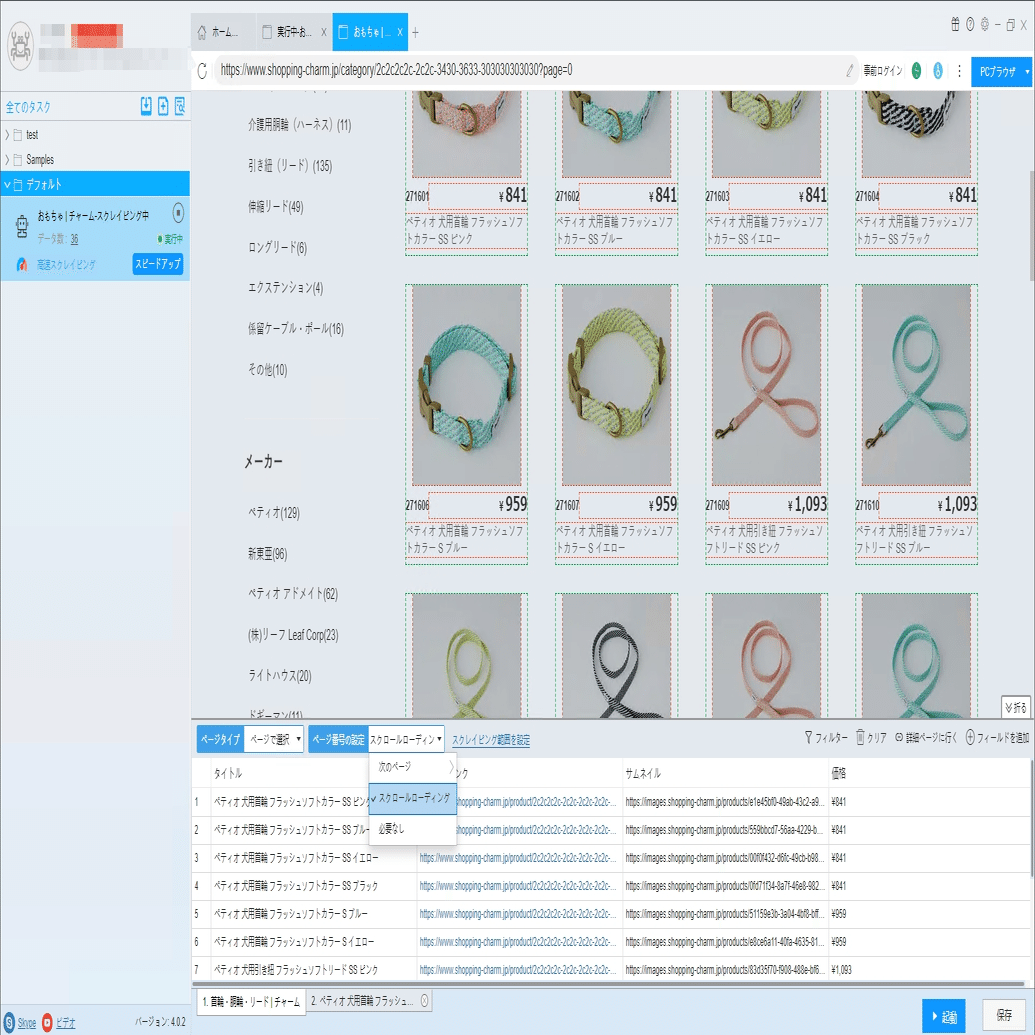Click the data table horizontal scrollbar

pyautogui.click(x=611, y=984)
